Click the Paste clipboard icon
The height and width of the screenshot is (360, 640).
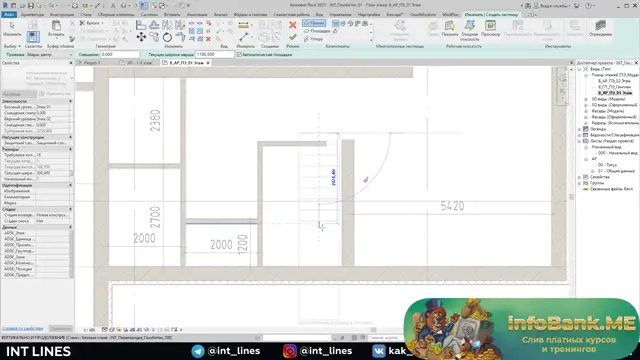pyautogui.click(x=56, y=26)
